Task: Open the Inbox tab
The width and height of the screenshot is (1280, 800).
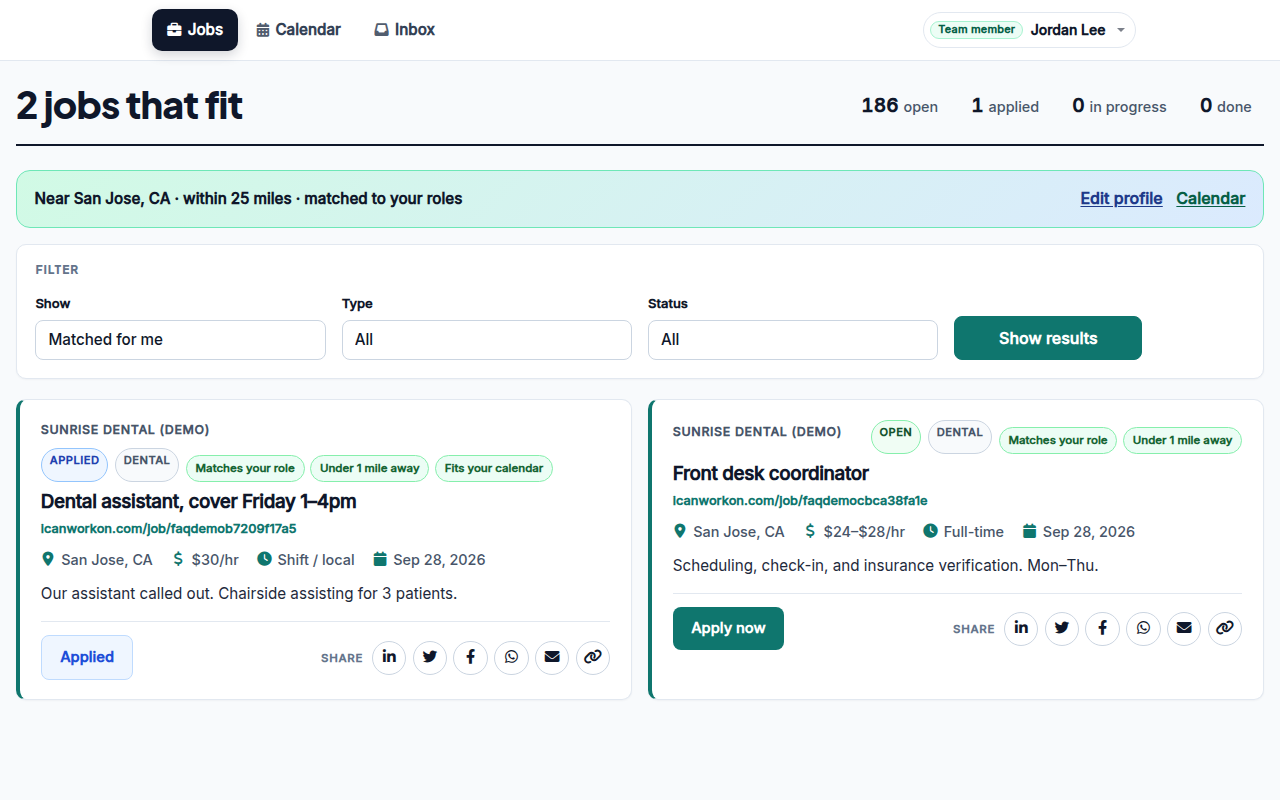Action: coord(405,30)
